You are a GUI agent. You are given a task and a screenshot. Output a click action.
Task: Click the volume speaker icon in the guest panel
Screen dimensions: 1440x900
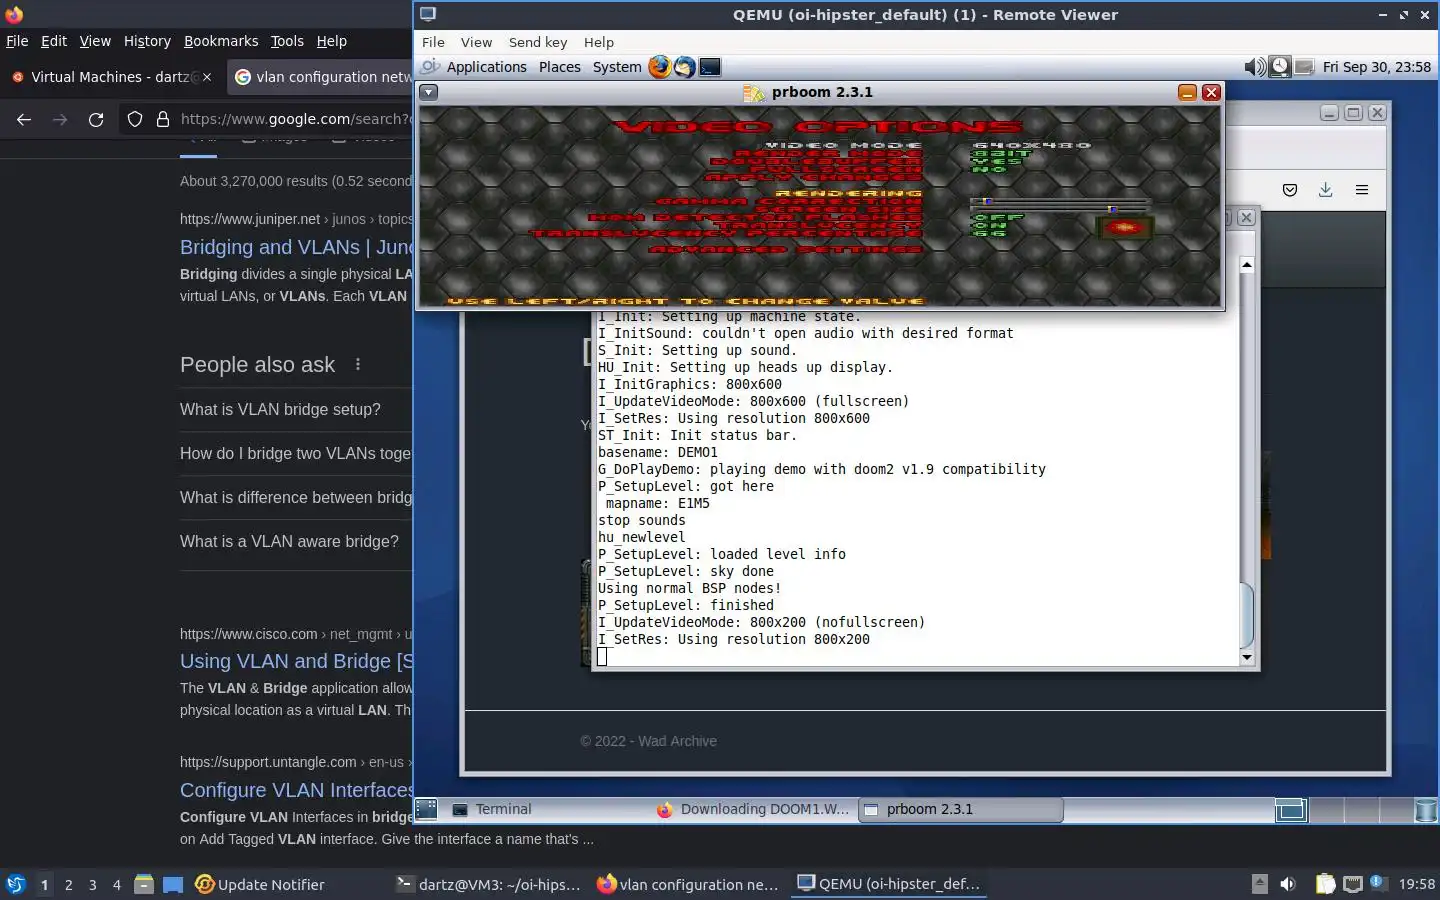point(1254,67)
